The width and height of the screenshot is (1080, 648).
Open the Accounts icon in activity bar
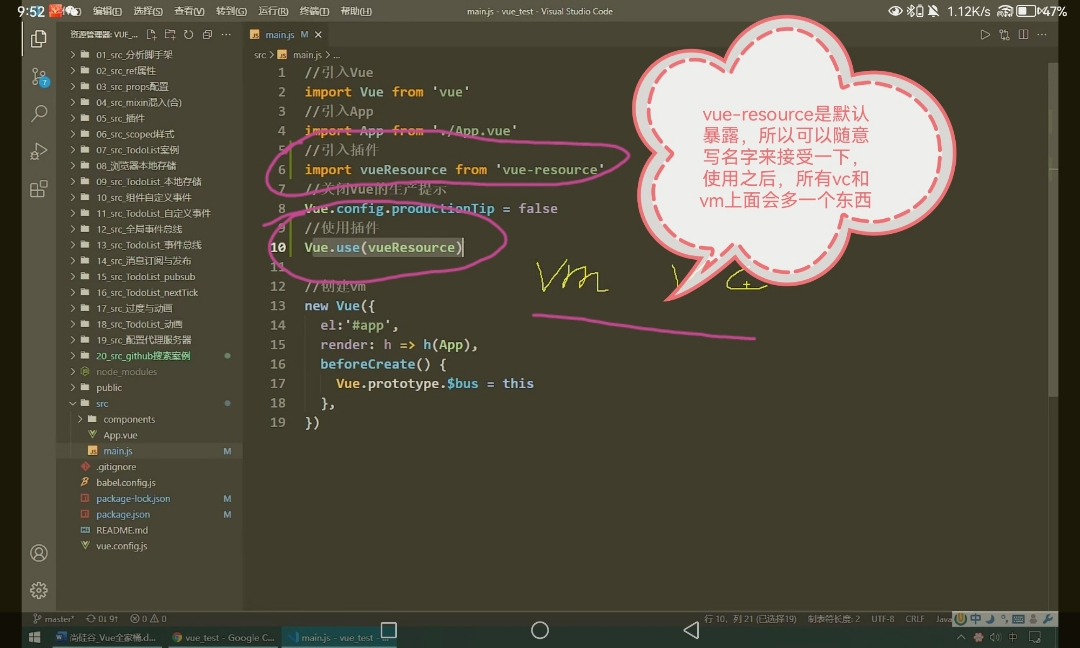pos(39,553)
